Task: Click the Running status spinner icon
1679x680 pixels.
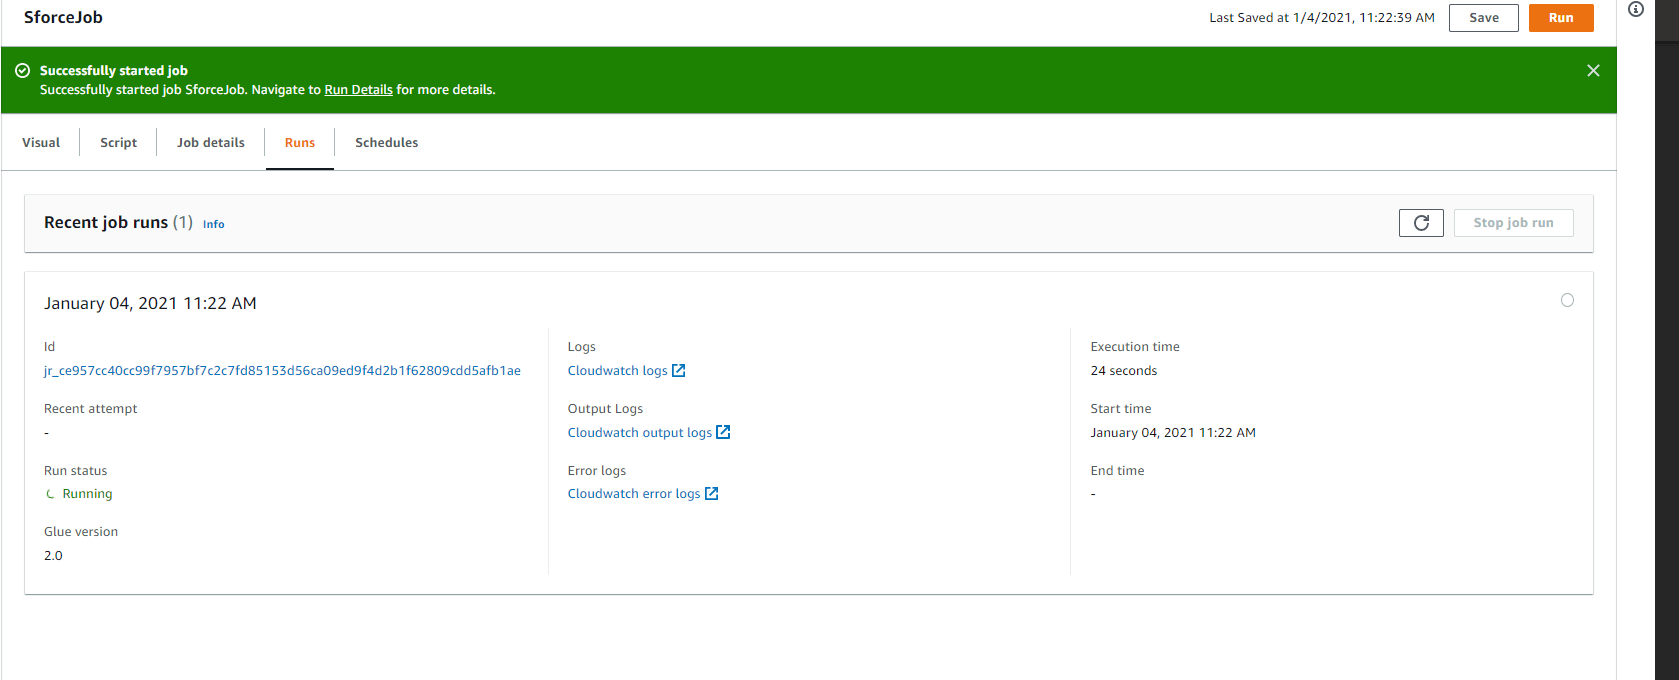Action: coord(50,494)
